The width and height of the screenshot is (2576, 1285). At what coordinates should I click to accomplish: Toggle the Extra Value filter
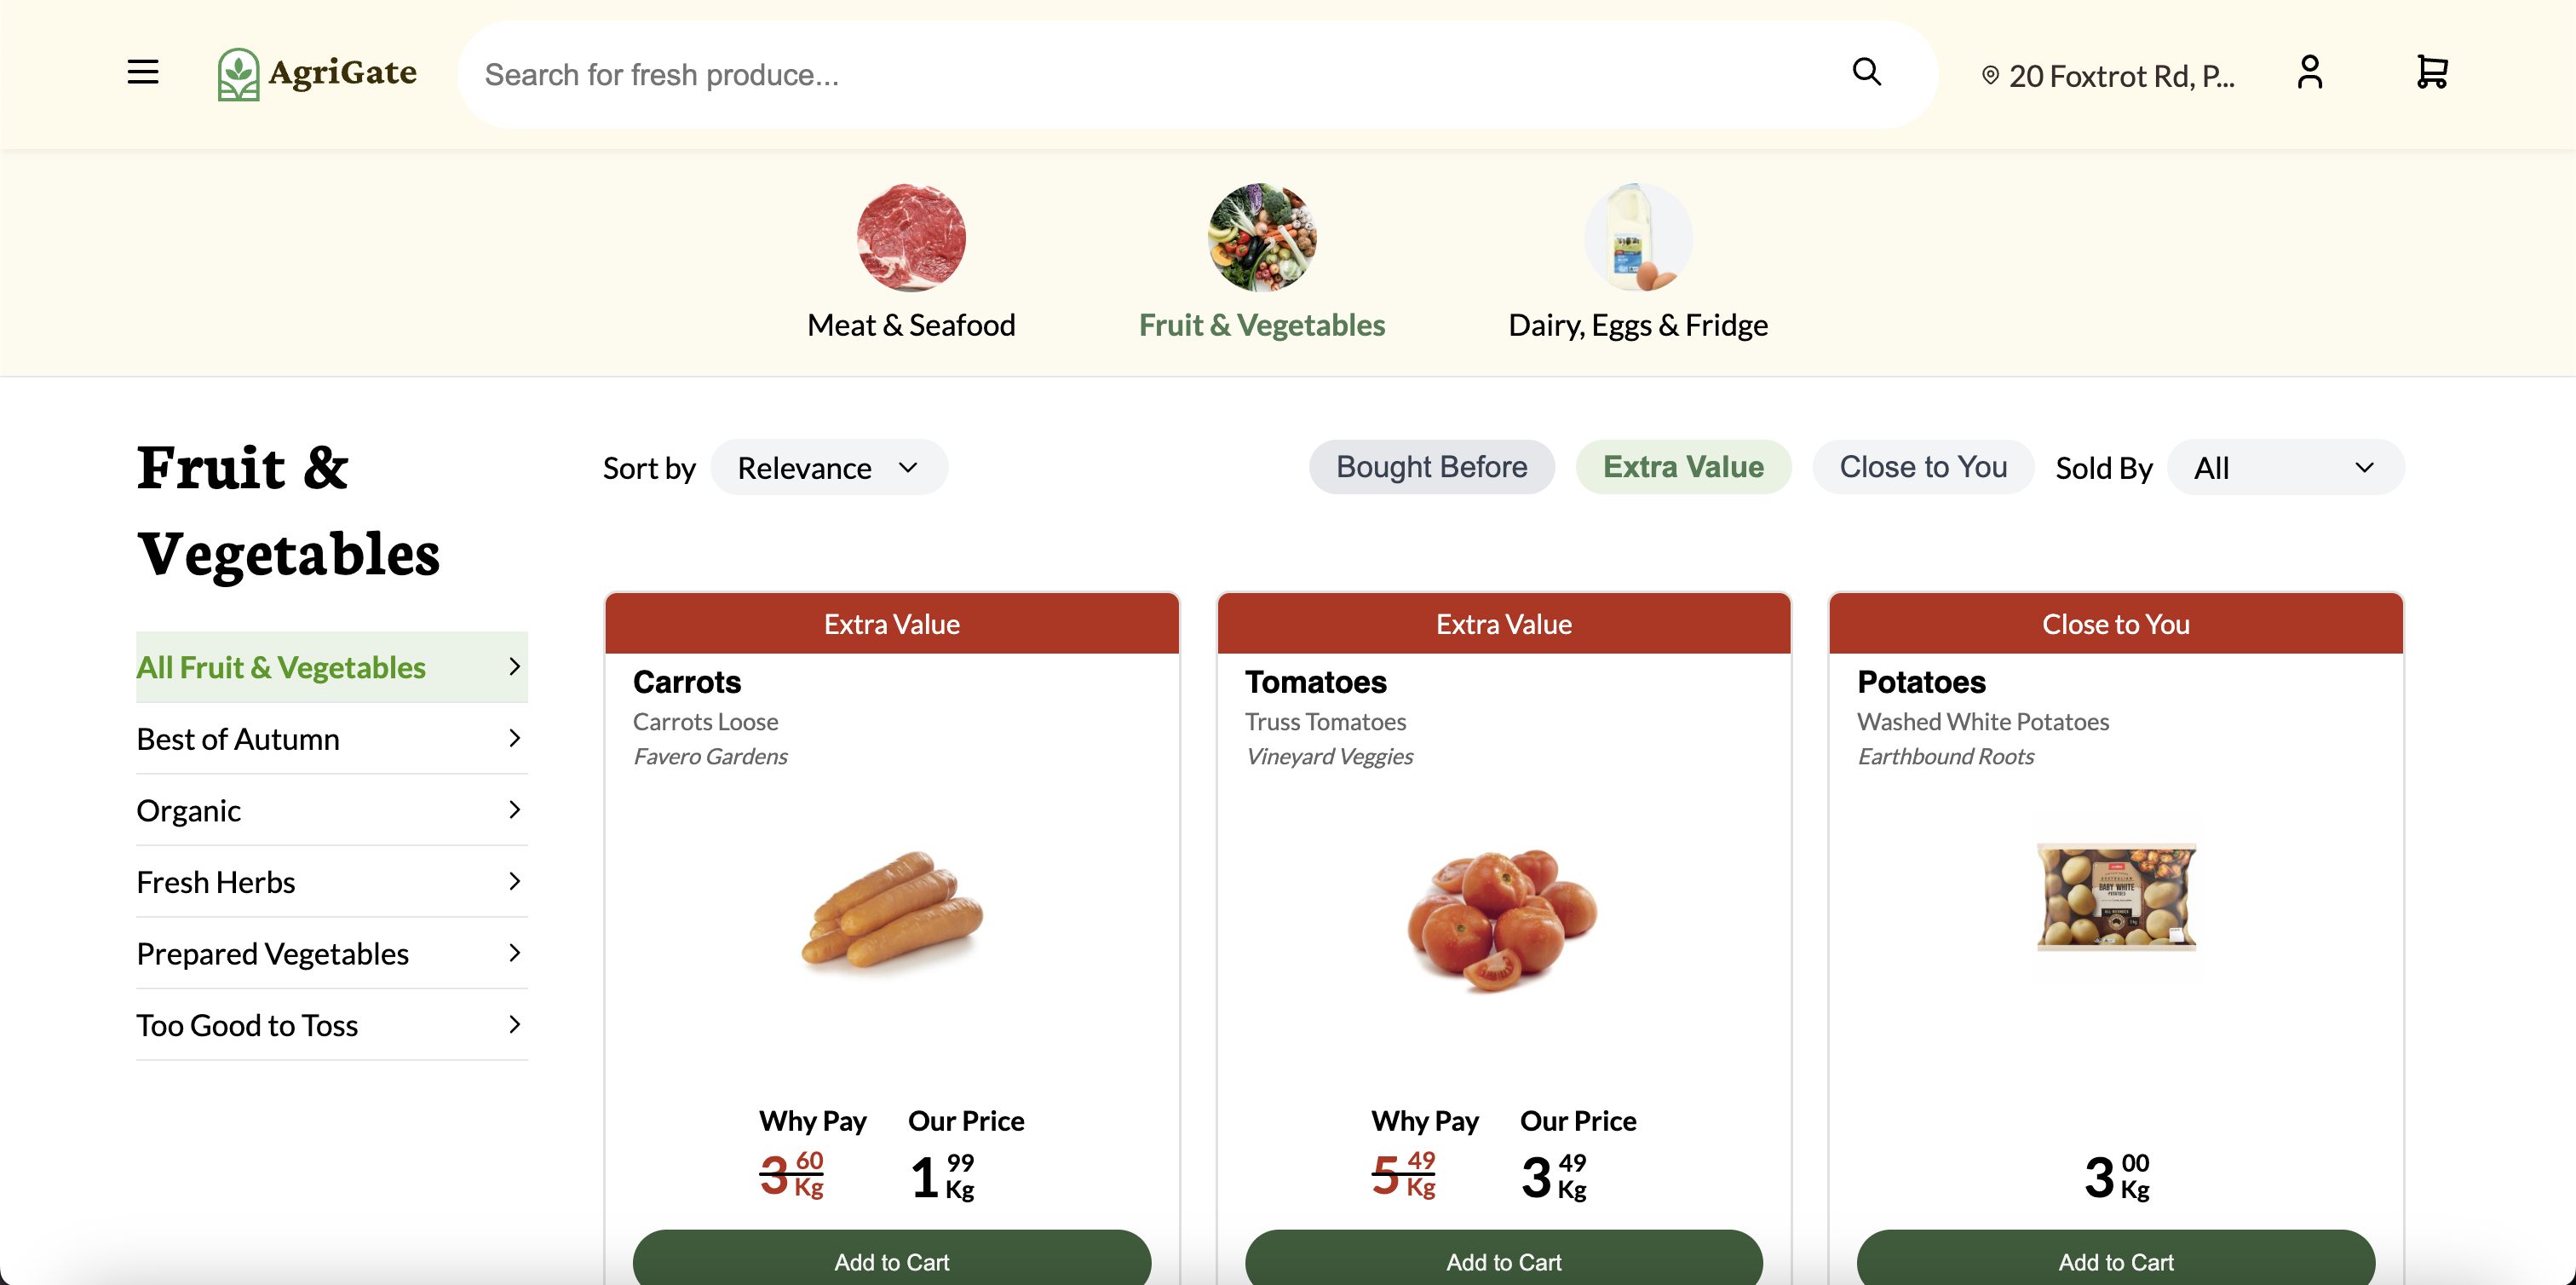coord(1683,467)
